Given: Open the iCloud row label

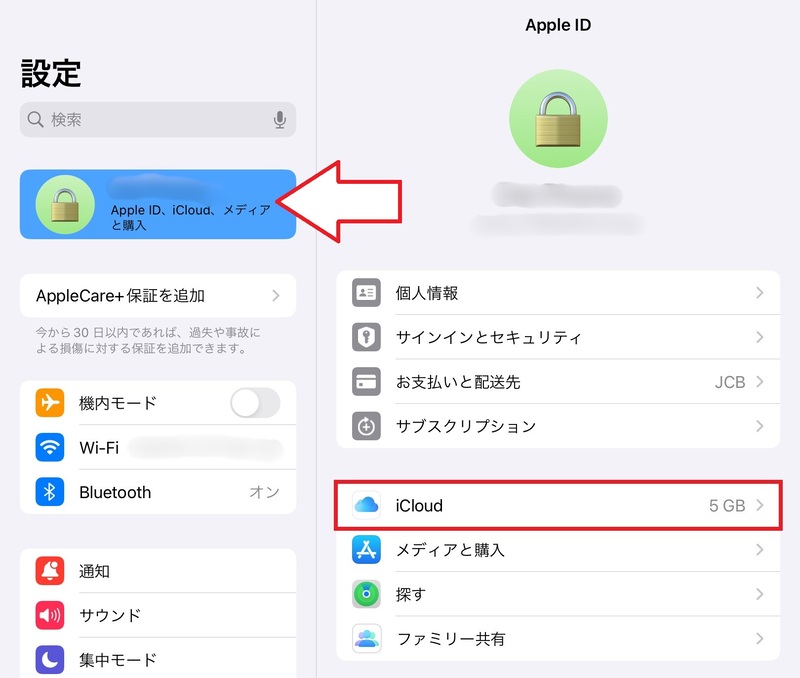Looking at the screenshot, I should 419,506.
